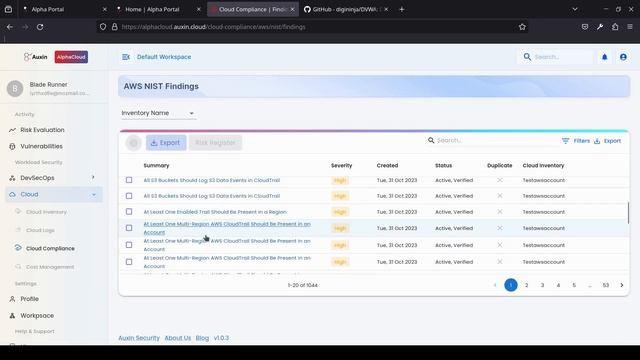Go to page 2 of findings

coord(527,285)
